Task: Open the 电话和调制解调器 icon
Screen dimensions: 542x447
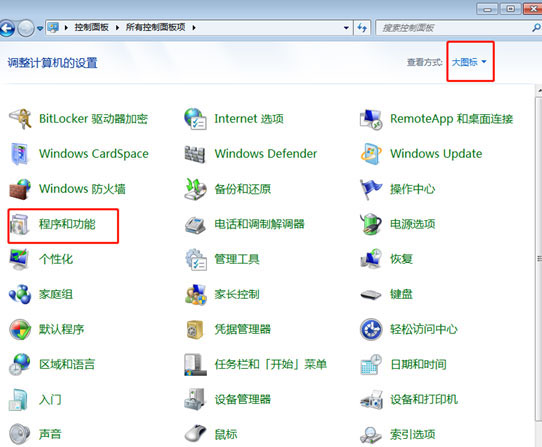Action: pyautogui.click(x=195, y=225)
